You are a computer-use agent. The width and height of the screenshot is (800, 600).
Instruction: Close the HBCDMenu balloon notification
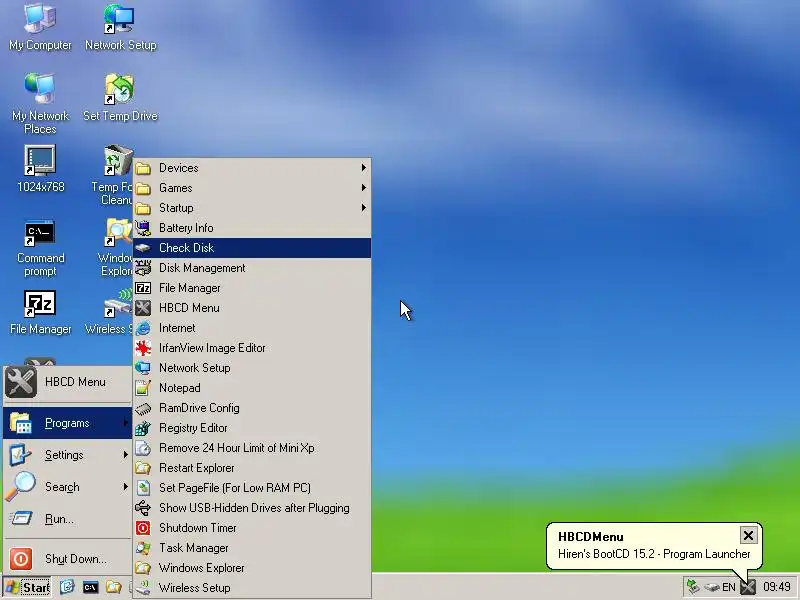(748, 535)
